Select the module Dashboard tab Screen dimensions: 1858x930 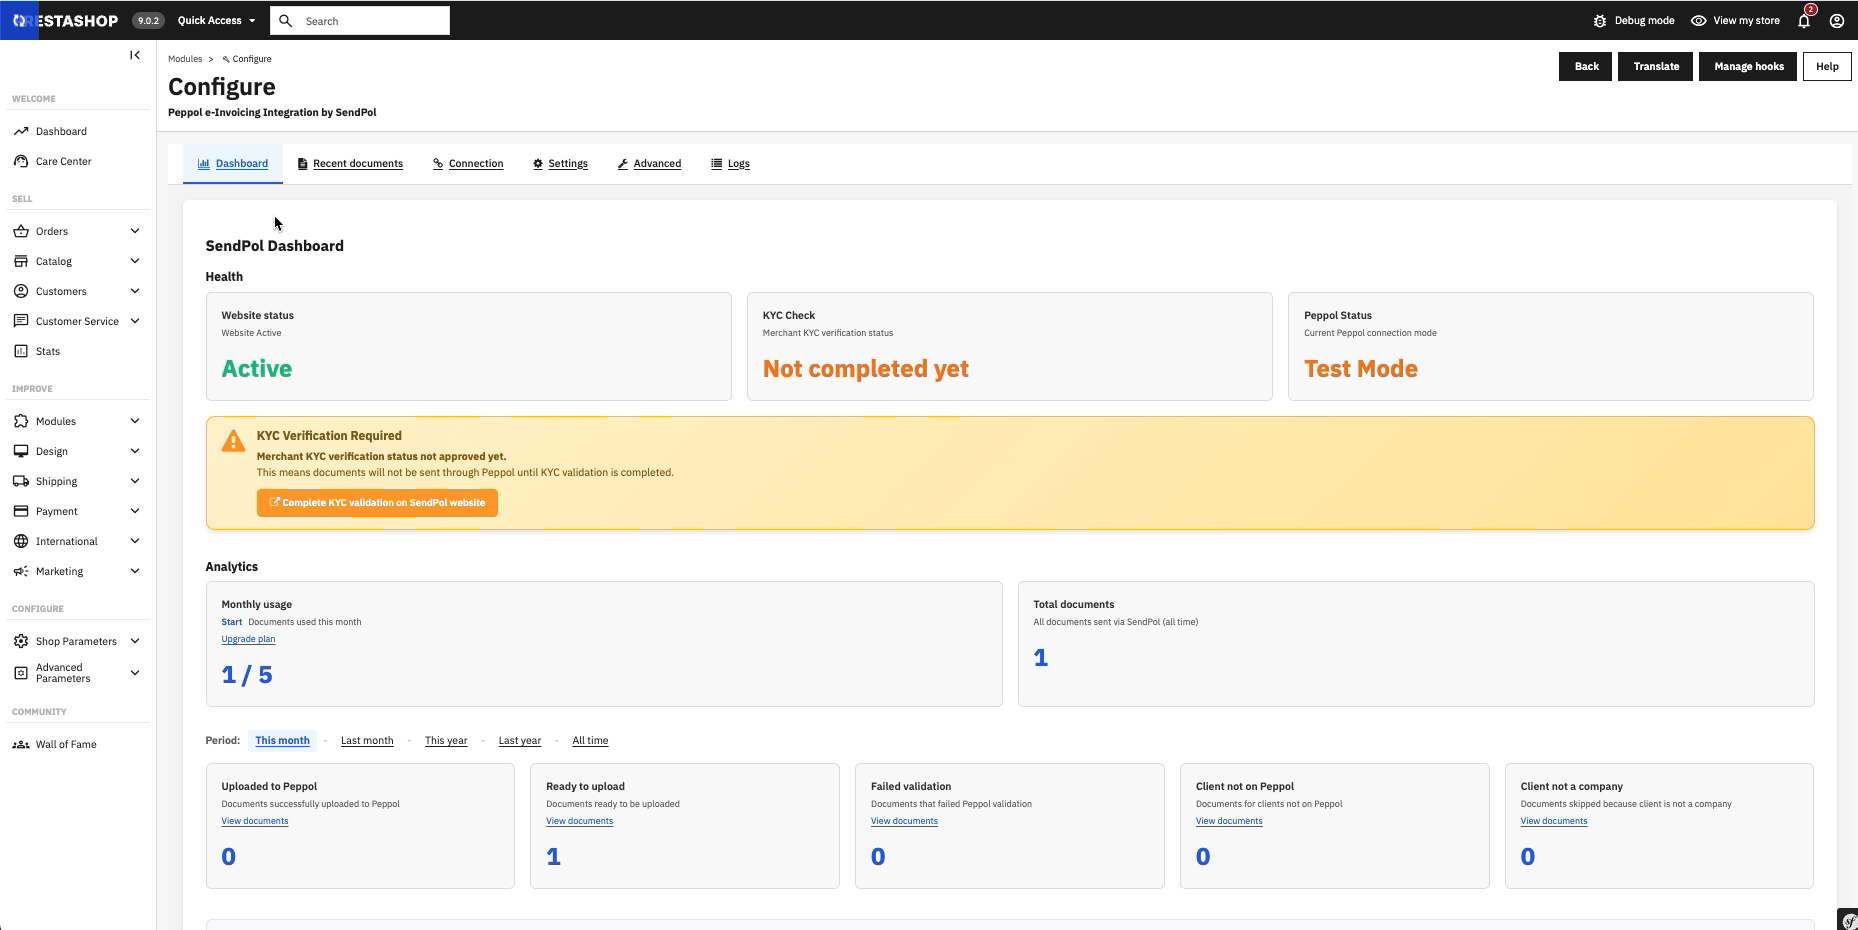233,163
